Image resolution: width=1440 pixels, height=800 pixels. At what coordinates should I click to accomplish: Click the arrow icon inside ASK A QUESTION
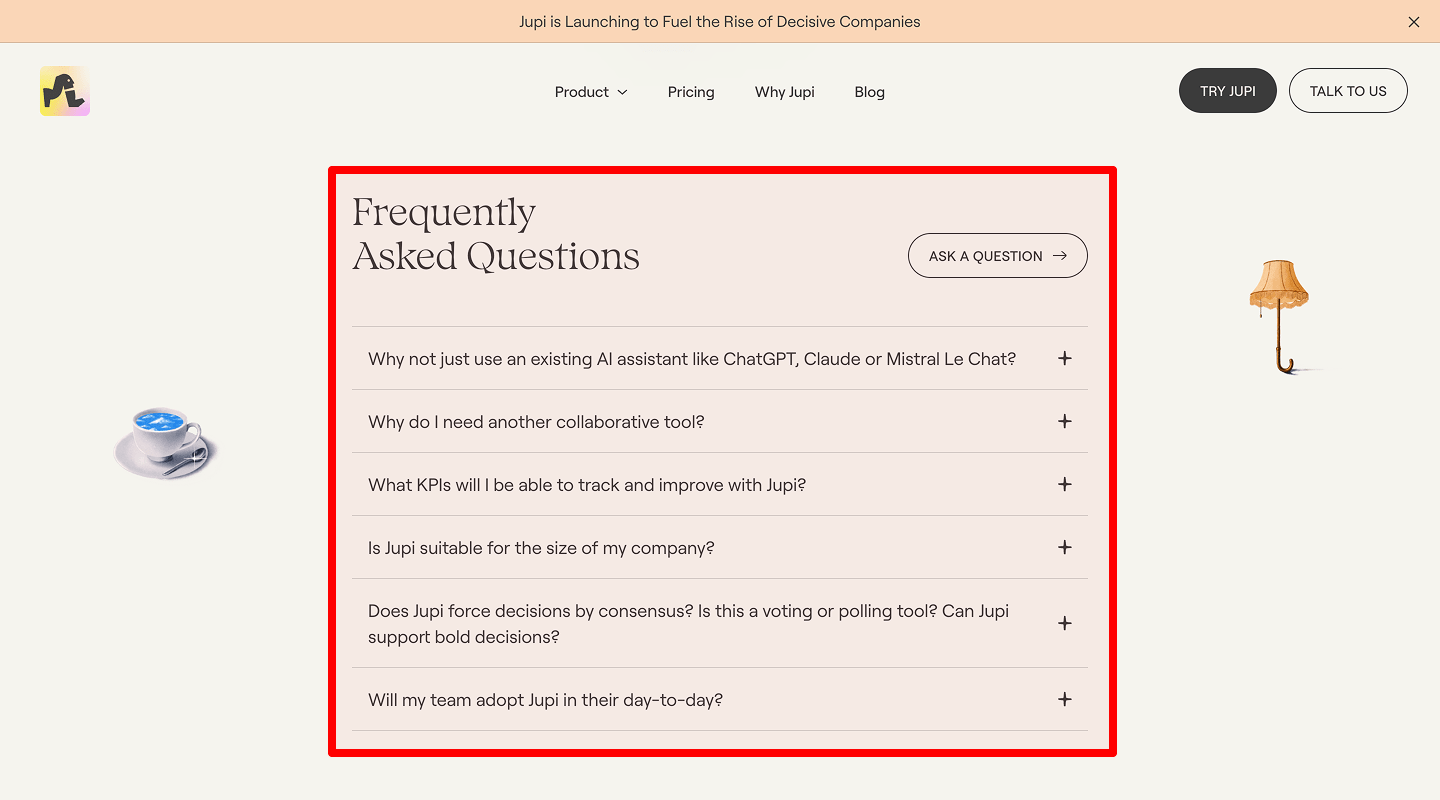pos(1058,255)
